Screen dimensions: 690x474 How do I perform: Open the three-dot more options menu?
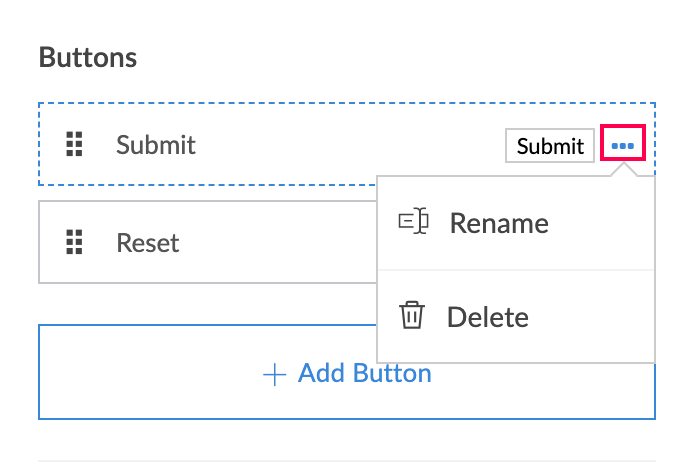[623, 146]
